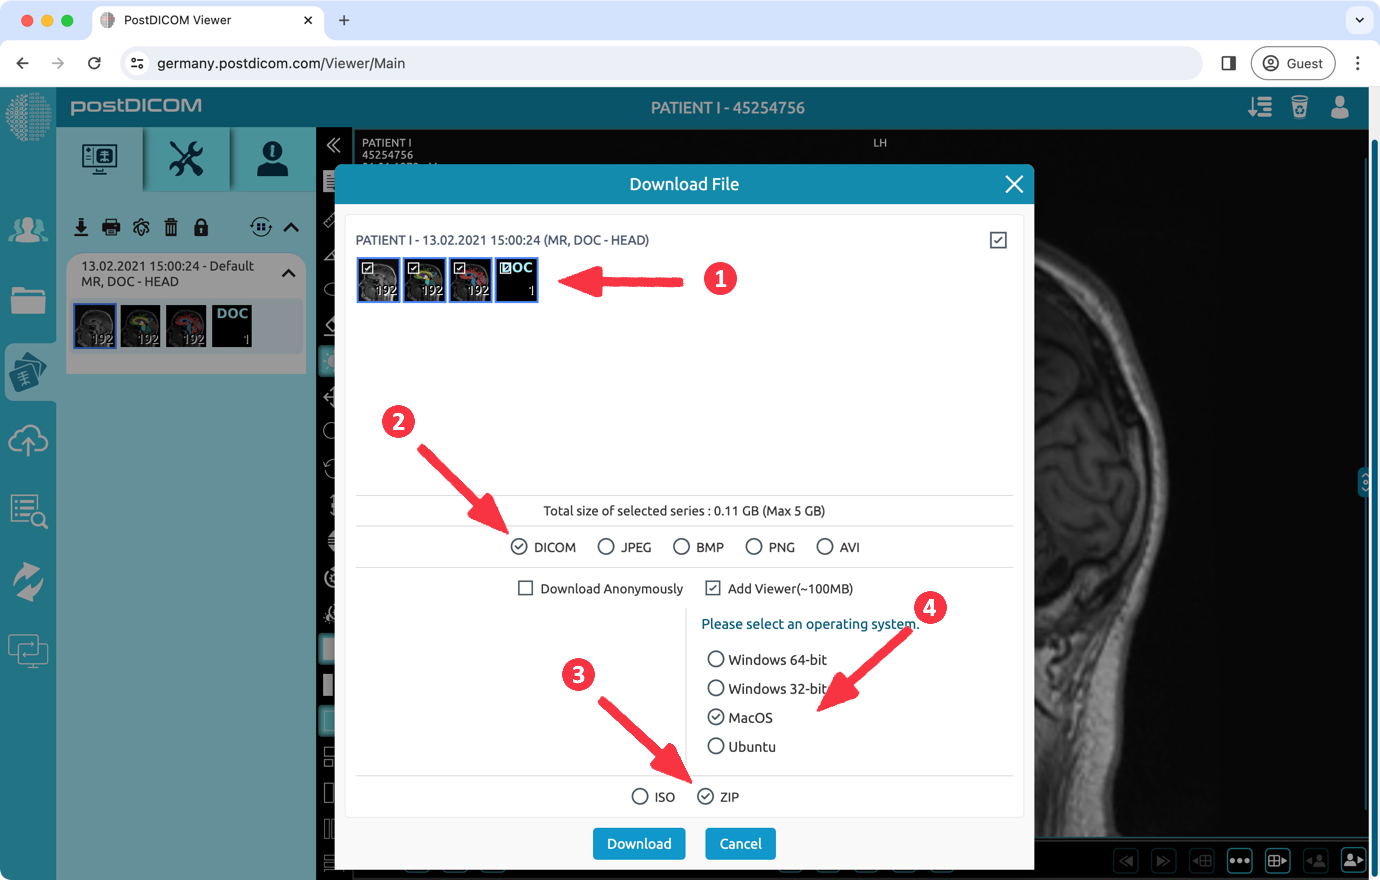This screenshot has height=880, width=1380.
Task: Click the user account icon in header
Action: click(x=1340, y=107)
